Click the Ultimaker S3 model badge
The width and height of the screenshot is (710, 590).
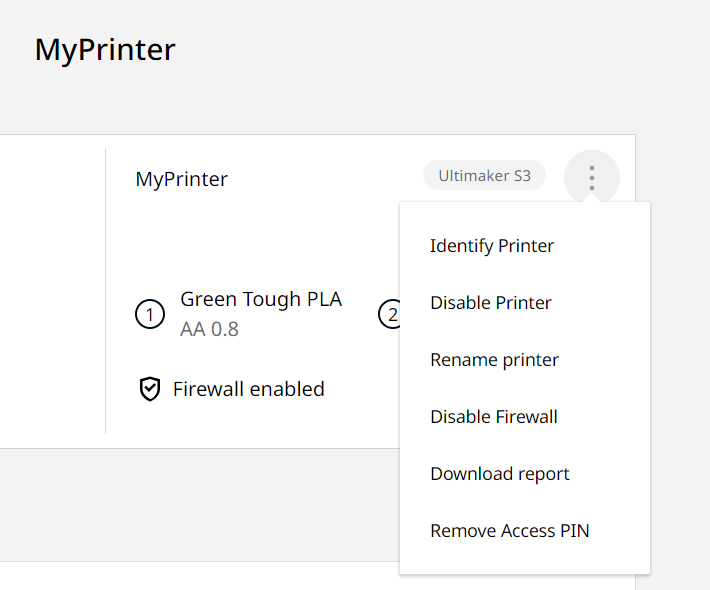(484, 176)
